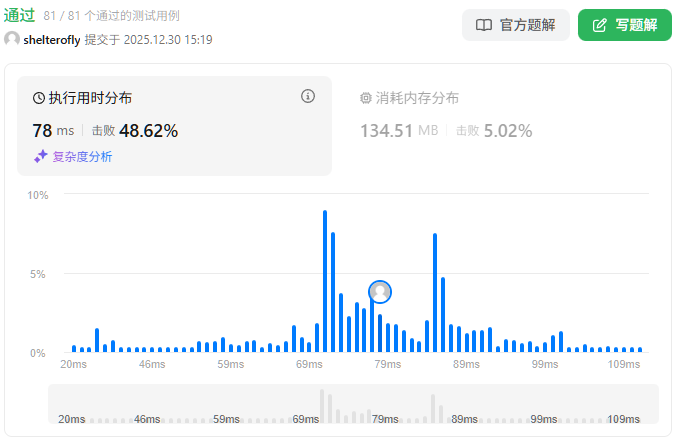Open the shelterofly username link
This screenshot has width=677, height=440.
point(52,40)
